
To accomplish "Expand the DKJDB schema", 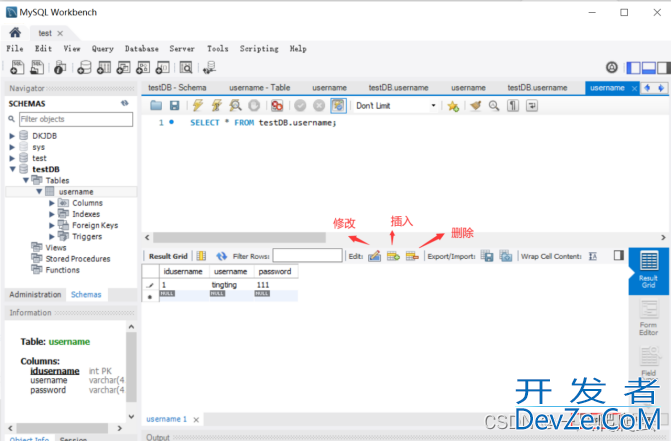I will 12,136.
